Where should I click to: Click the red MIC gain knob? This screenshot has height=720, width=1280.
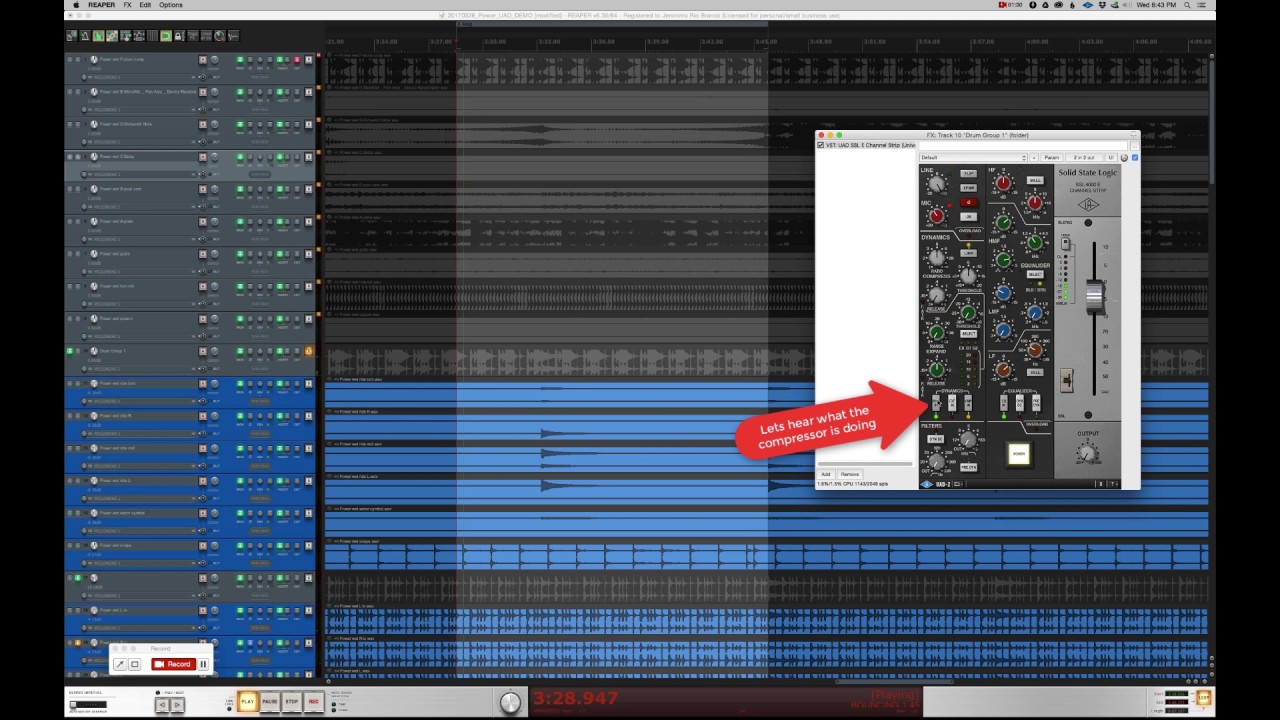point(937,215)
